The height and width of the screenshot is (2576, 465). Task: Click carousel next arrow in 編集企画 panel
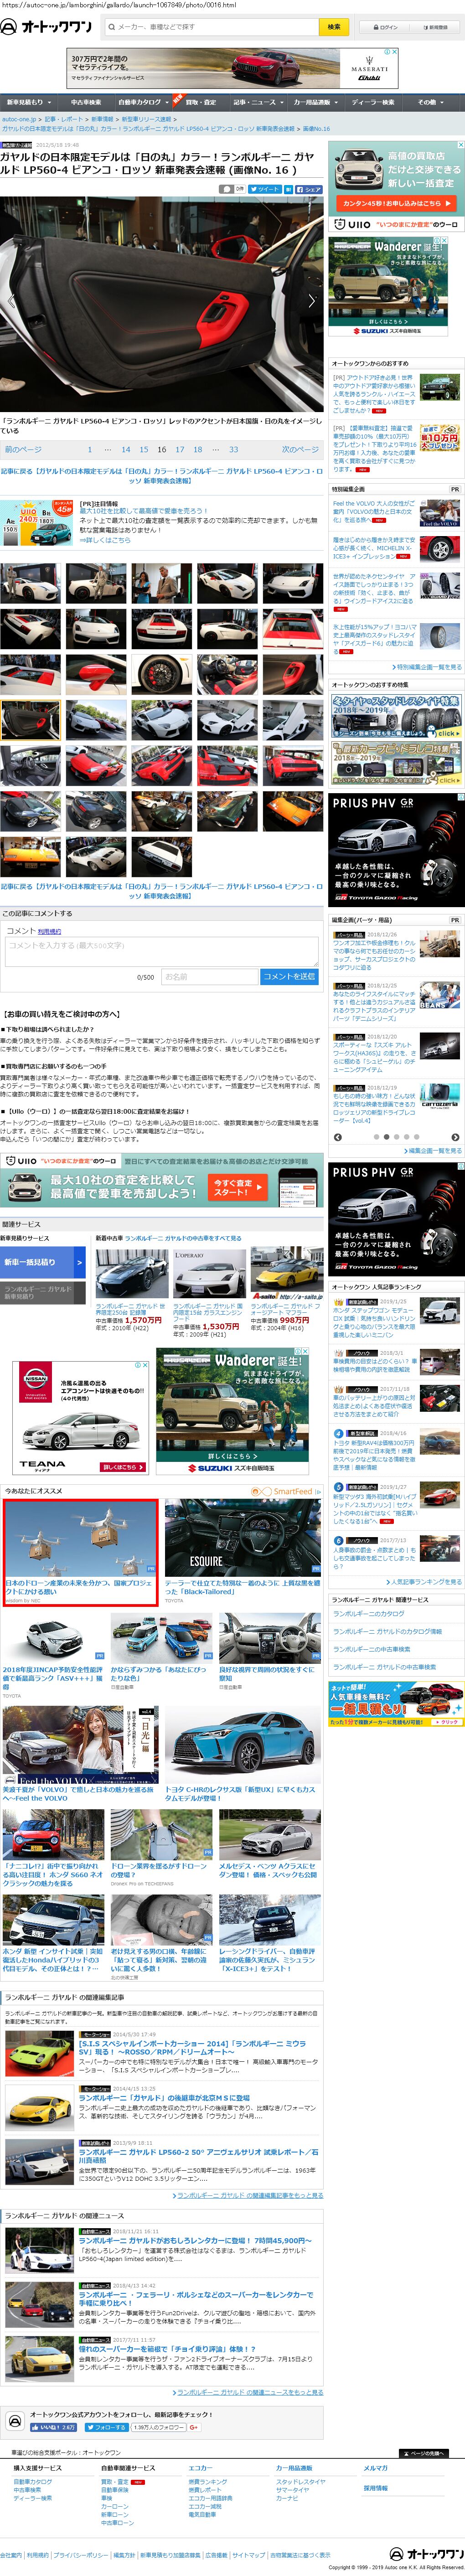coord(455,1137)
